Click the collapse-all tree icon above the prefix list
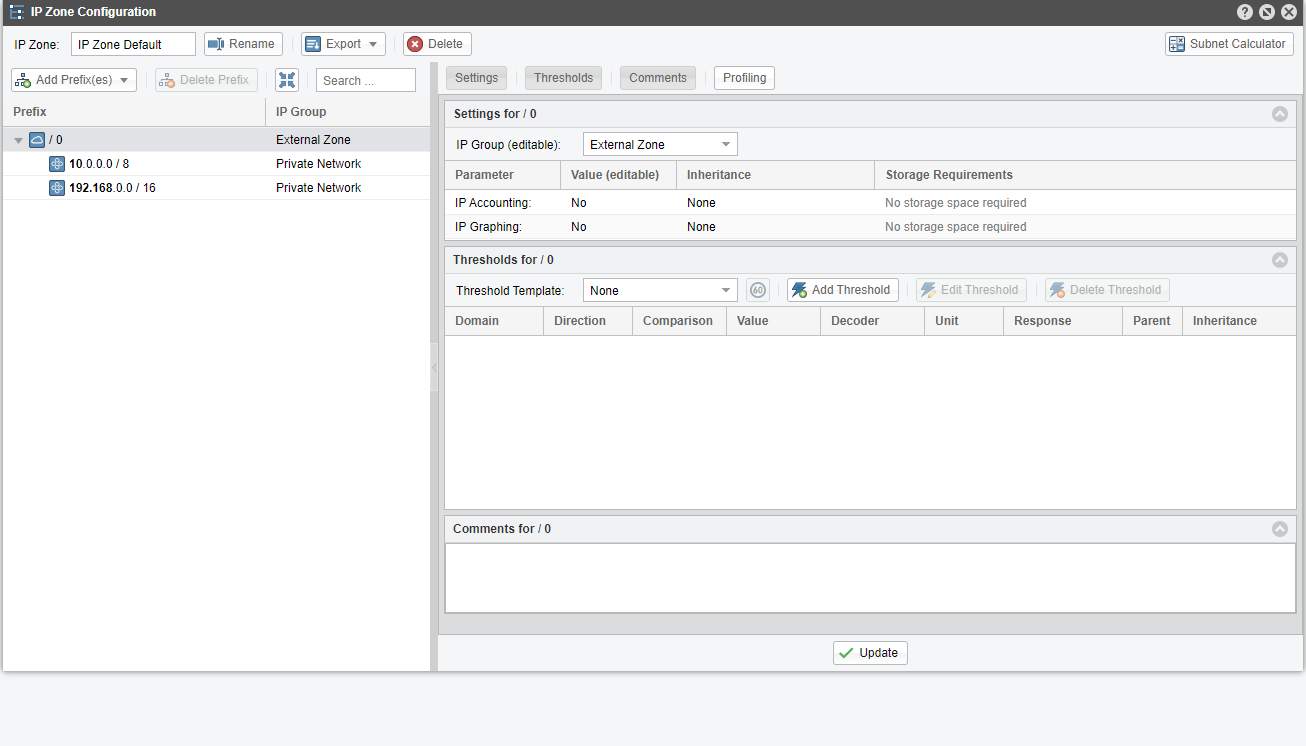 [x=287, y=80]
